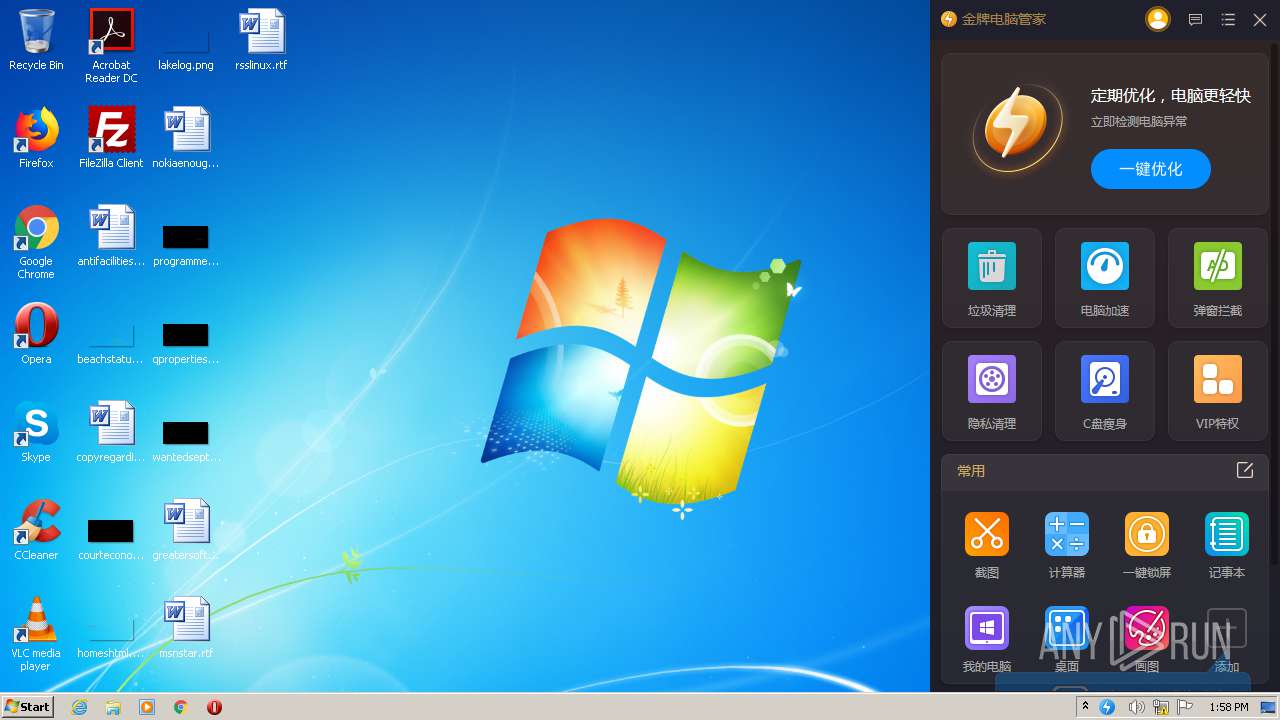Select the msnstar.rtf document

point(186,628)
